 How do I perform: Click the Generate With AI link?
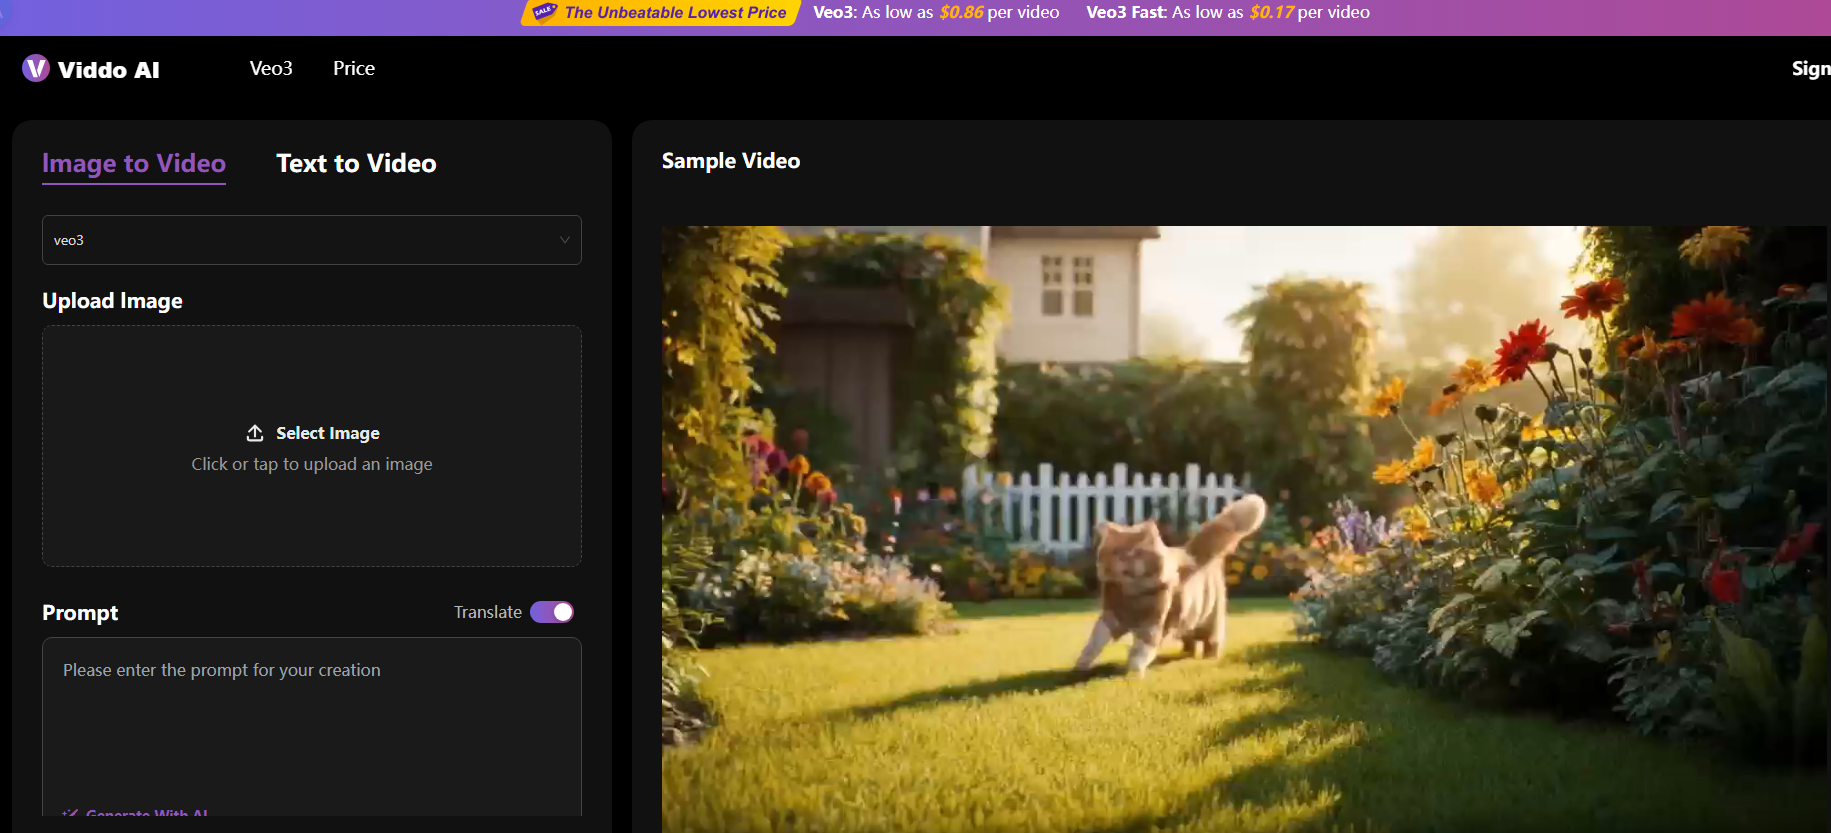pos(147,814)
